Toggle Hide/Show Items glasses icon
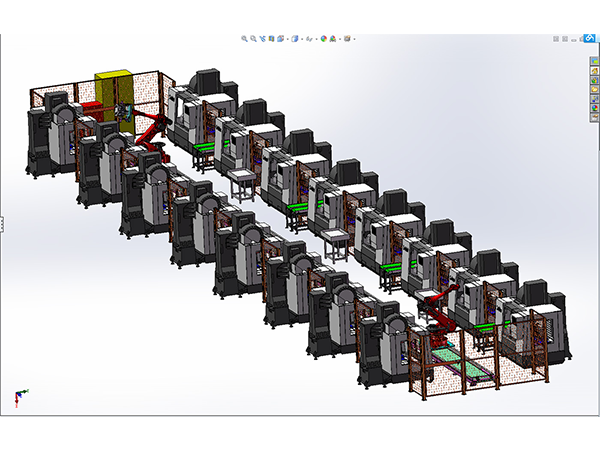 point(310,39)
